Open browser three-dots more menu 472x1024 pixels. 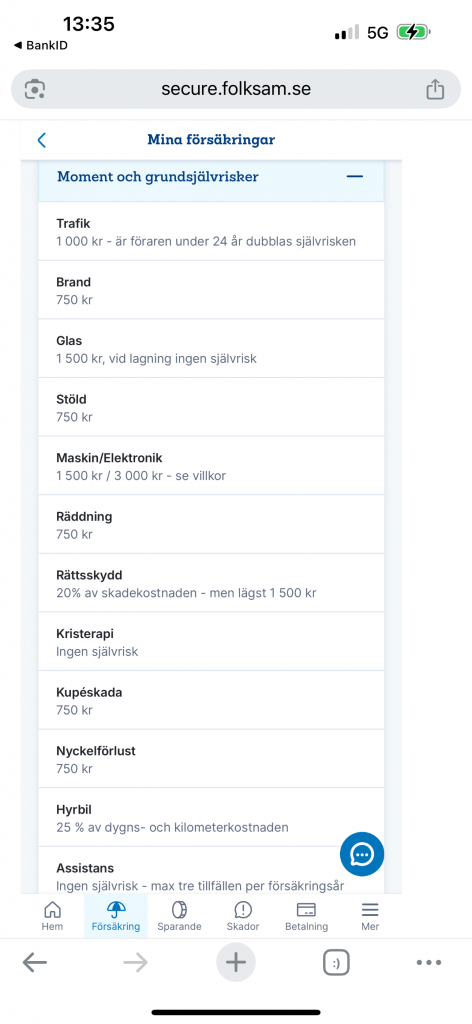[x=429, y=962]
